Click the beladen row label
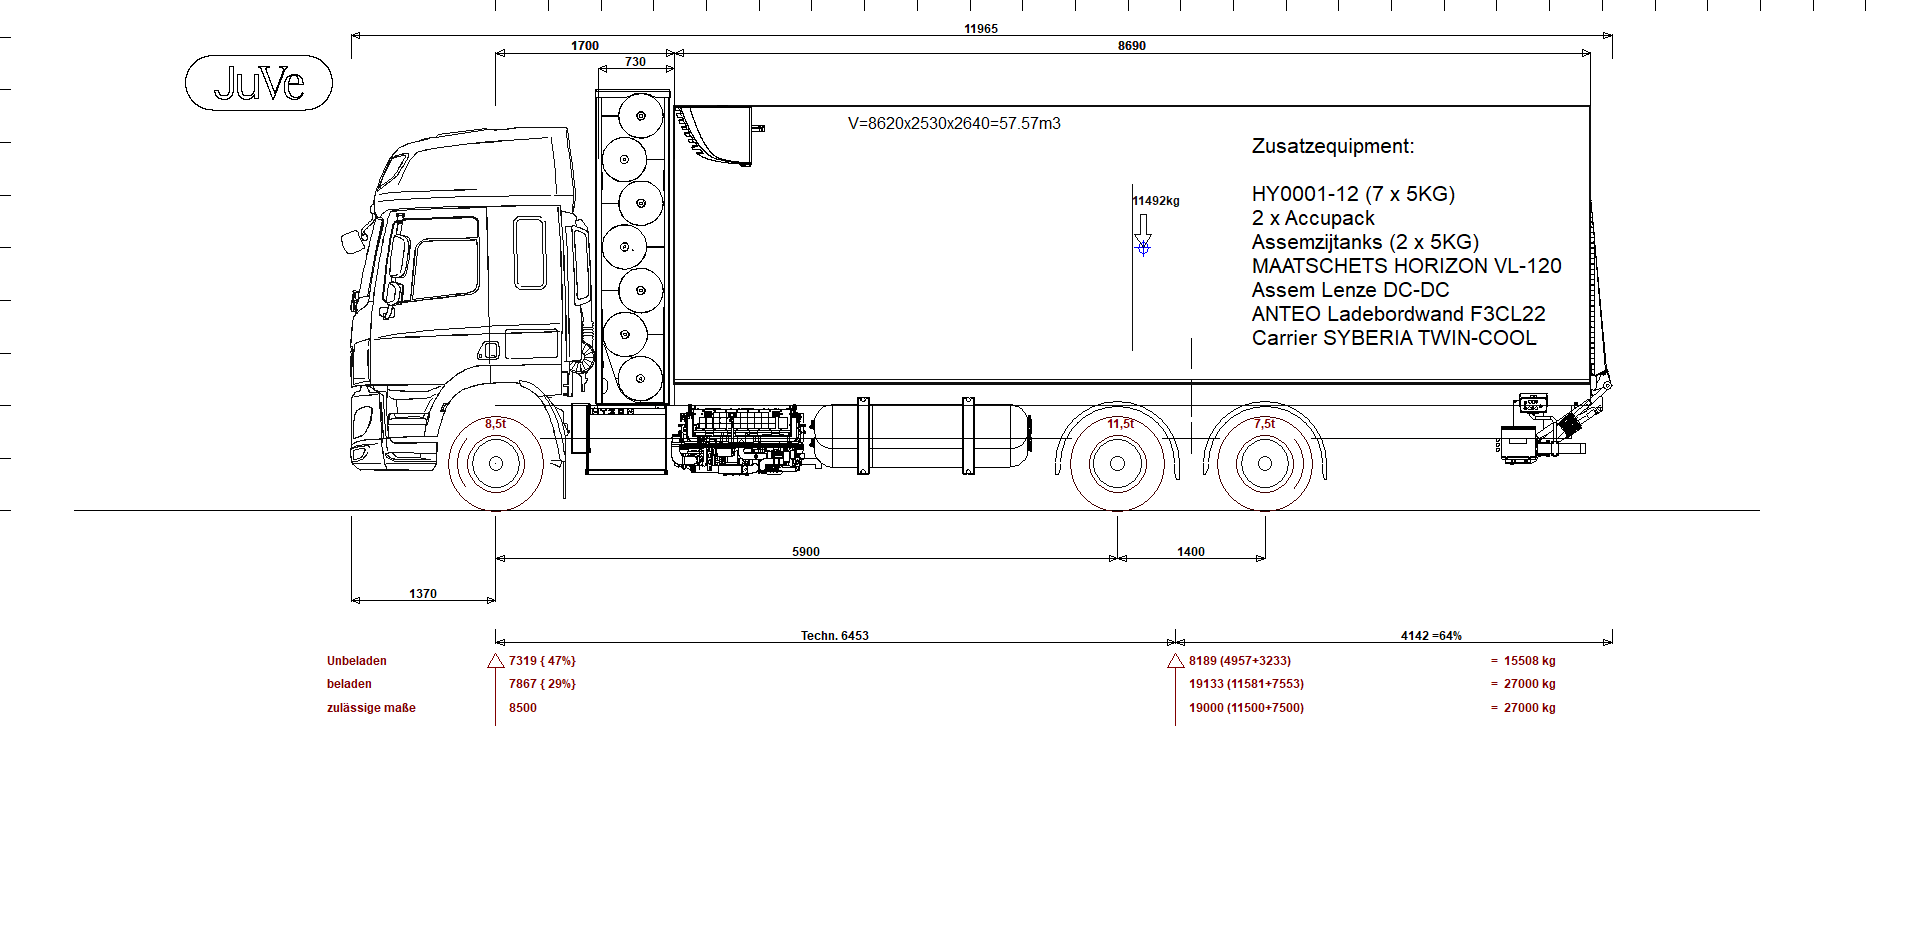This screenshot has width=1918, height=925. pyautogui.click(x=349, y=684)
